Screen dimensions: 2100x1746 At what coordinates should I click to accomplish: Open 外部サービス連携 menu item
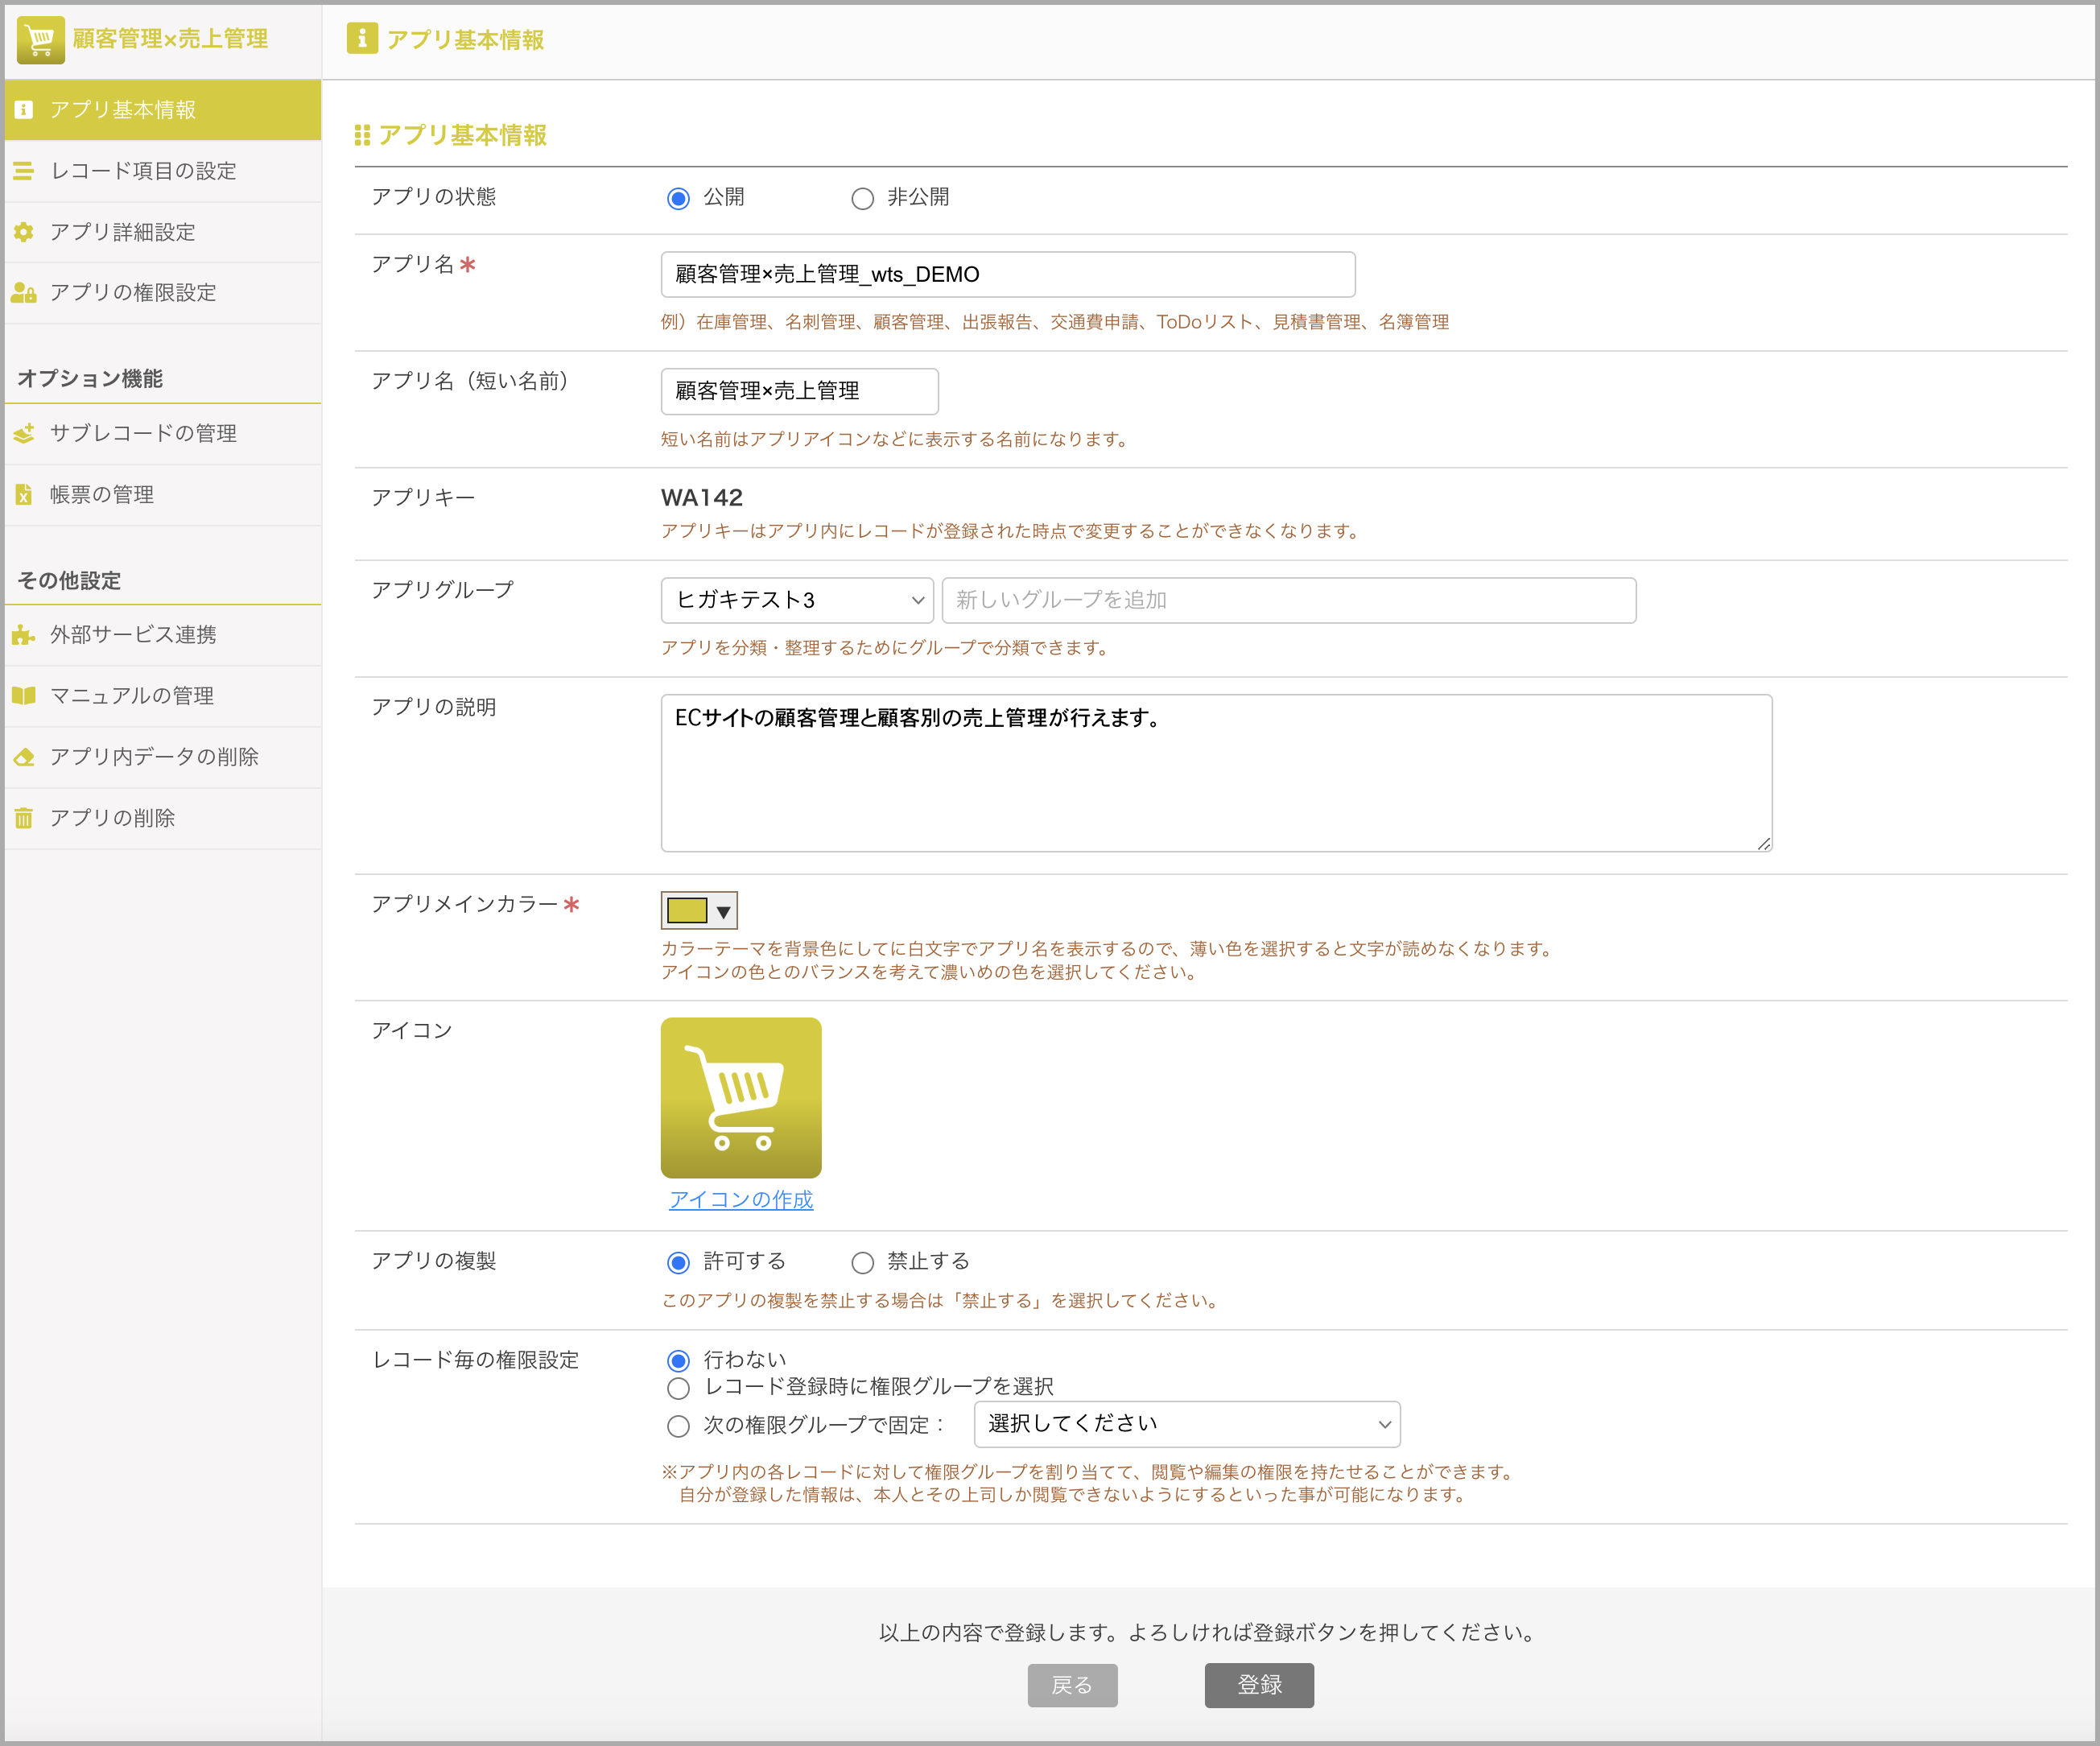[163, 635]
